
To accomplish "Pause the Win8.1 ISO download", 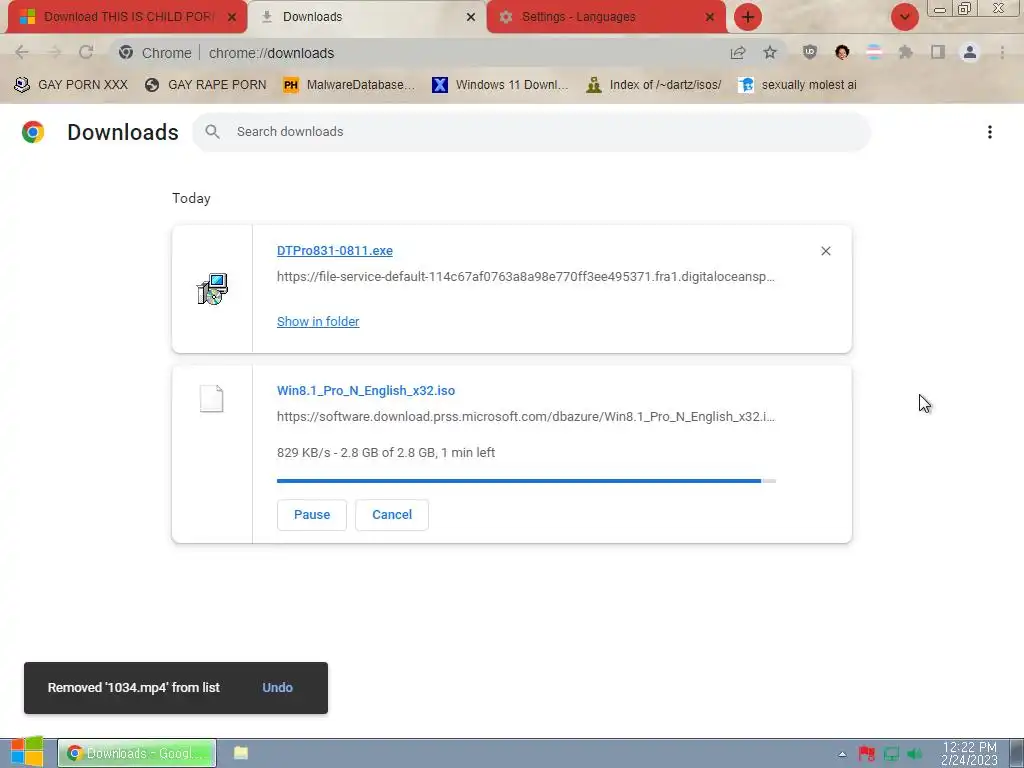I will 312,515.
